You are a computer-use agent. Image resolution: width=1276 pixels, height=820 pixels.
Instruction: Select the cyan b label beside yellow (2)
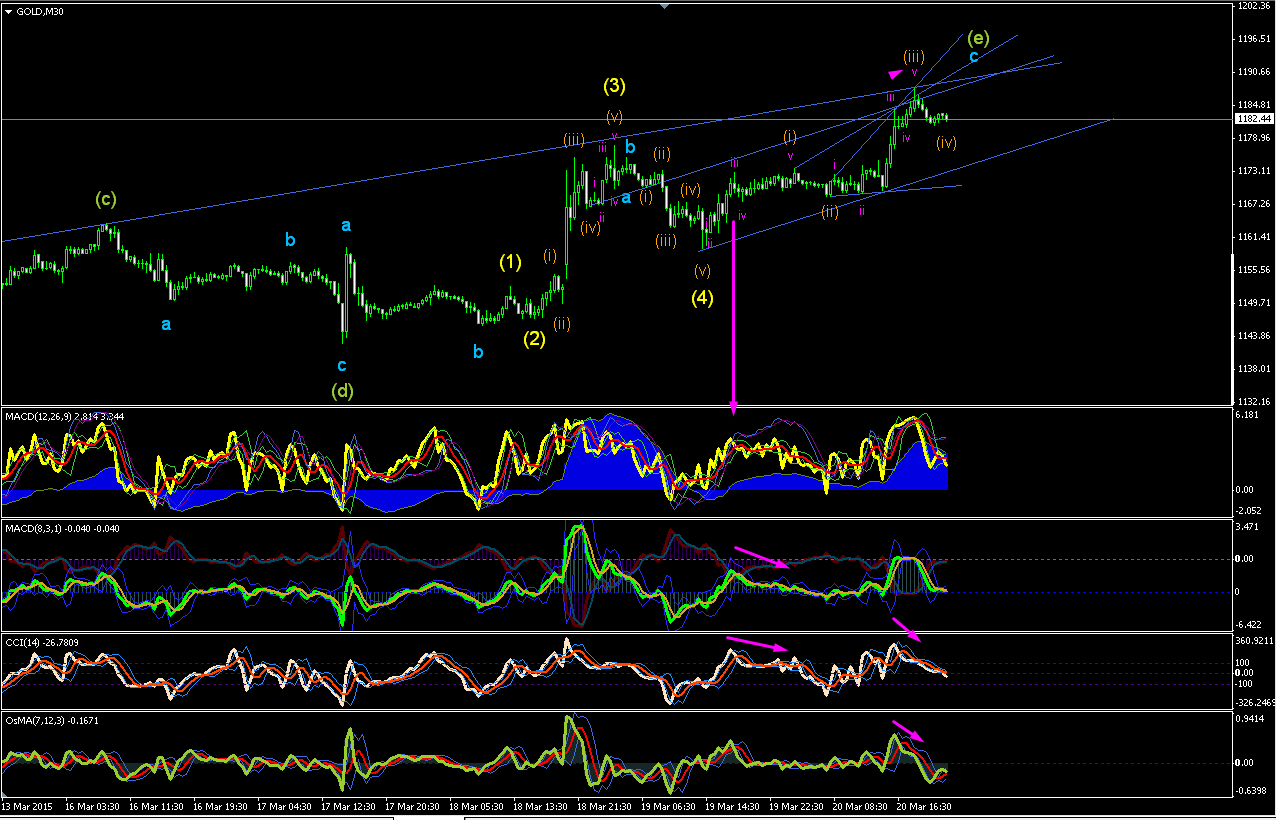[x=478, y=351]
